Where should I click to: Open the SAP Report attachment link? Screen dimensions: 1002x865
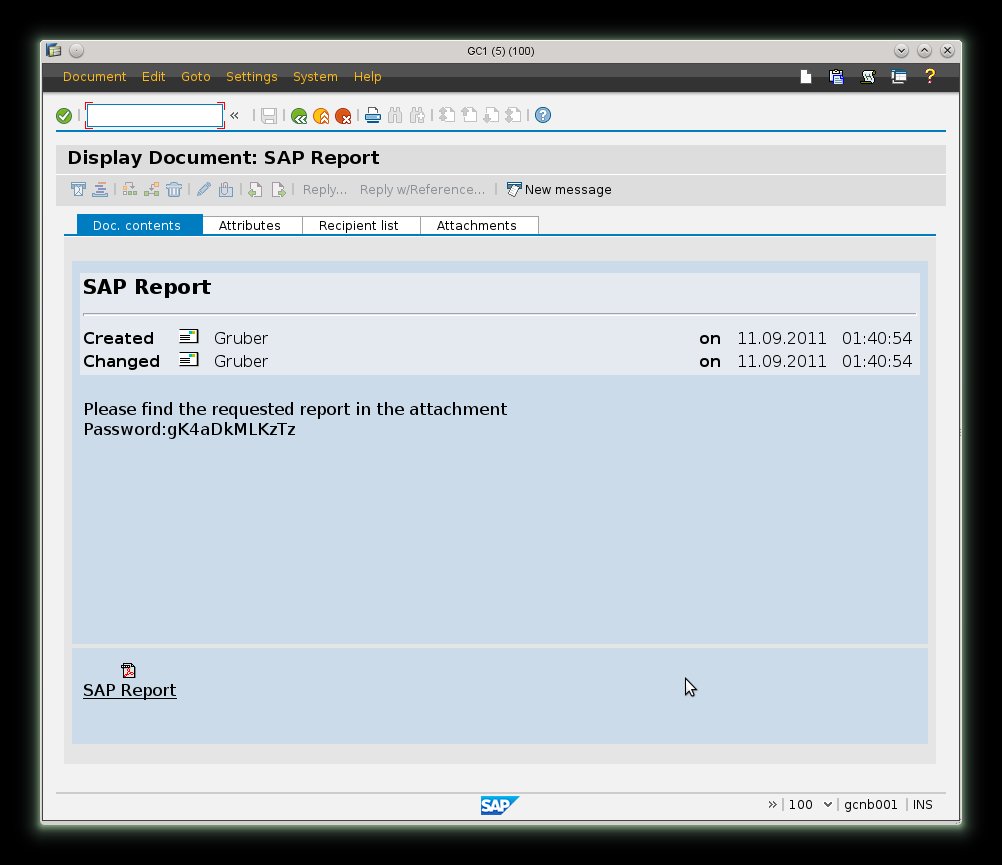tap(129, 690)
